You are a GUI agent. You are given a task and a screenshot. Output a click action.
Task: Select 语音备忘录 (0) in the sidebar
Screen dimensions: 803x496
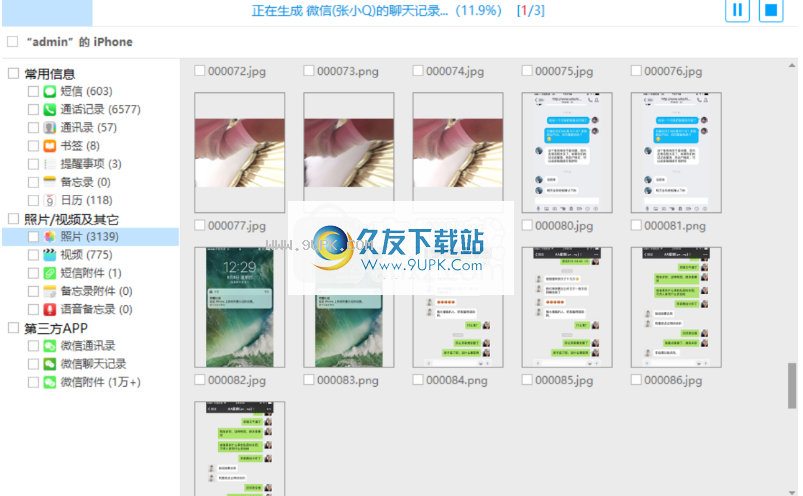tap(96, 309)
